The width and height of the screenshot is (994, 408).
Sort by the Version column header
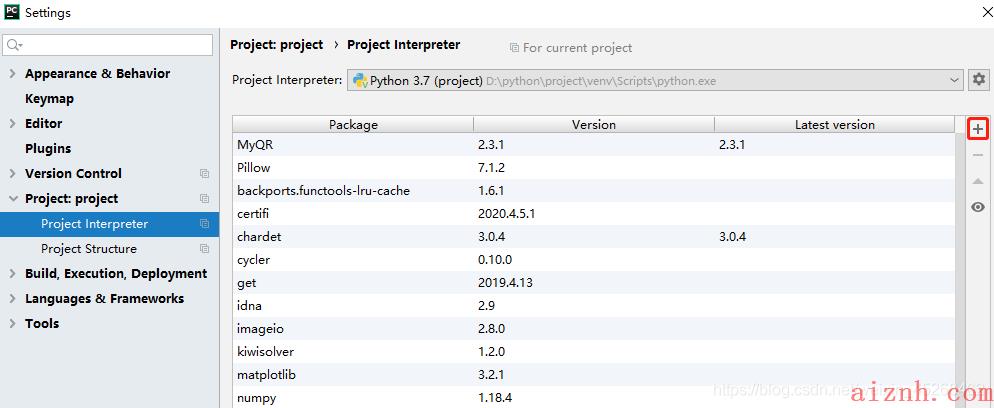coord(594,125)
